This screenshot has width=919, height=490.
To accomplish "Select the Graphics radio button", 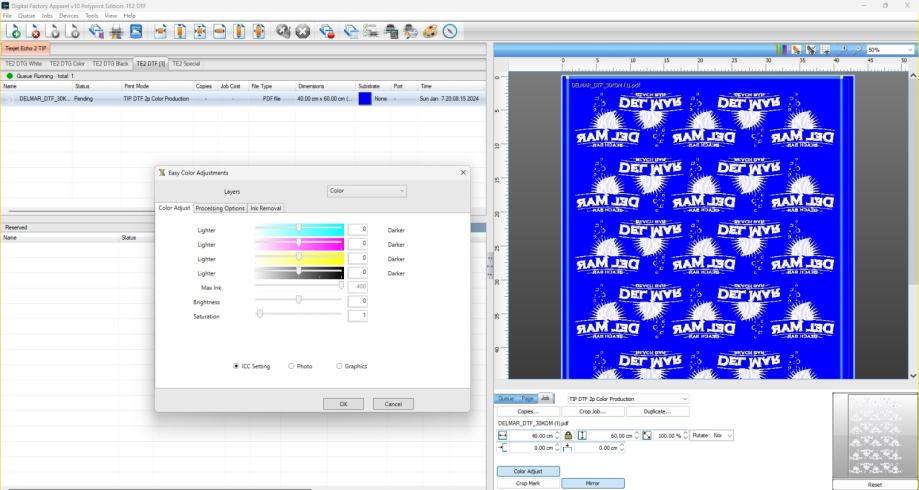I will coord(339,366).
